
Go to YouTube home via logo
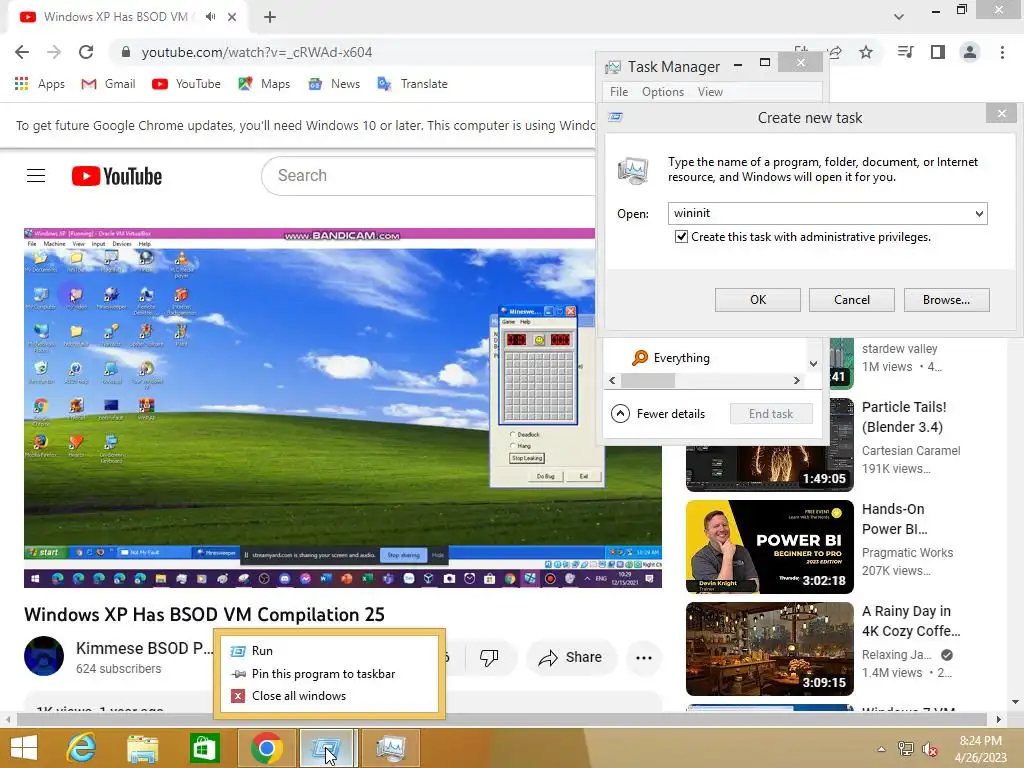pyautogui.click(x=117, y=176)
